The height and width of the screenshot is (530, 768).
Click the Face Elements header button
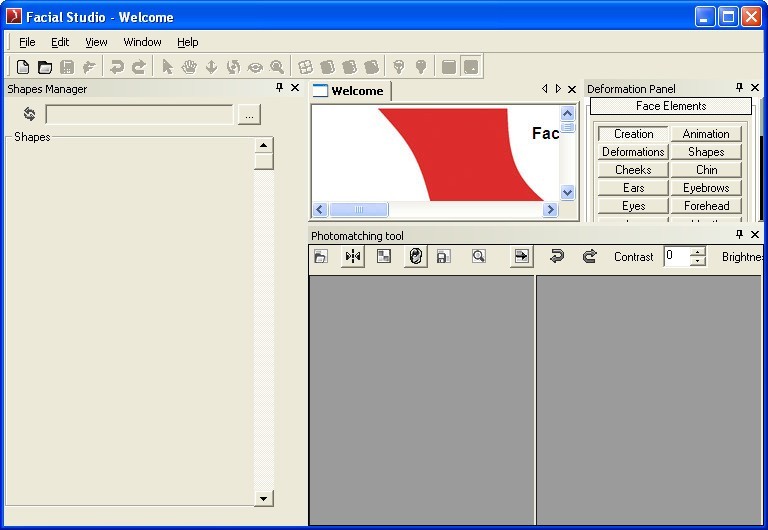pyautogui.click(x=671, y=106)
